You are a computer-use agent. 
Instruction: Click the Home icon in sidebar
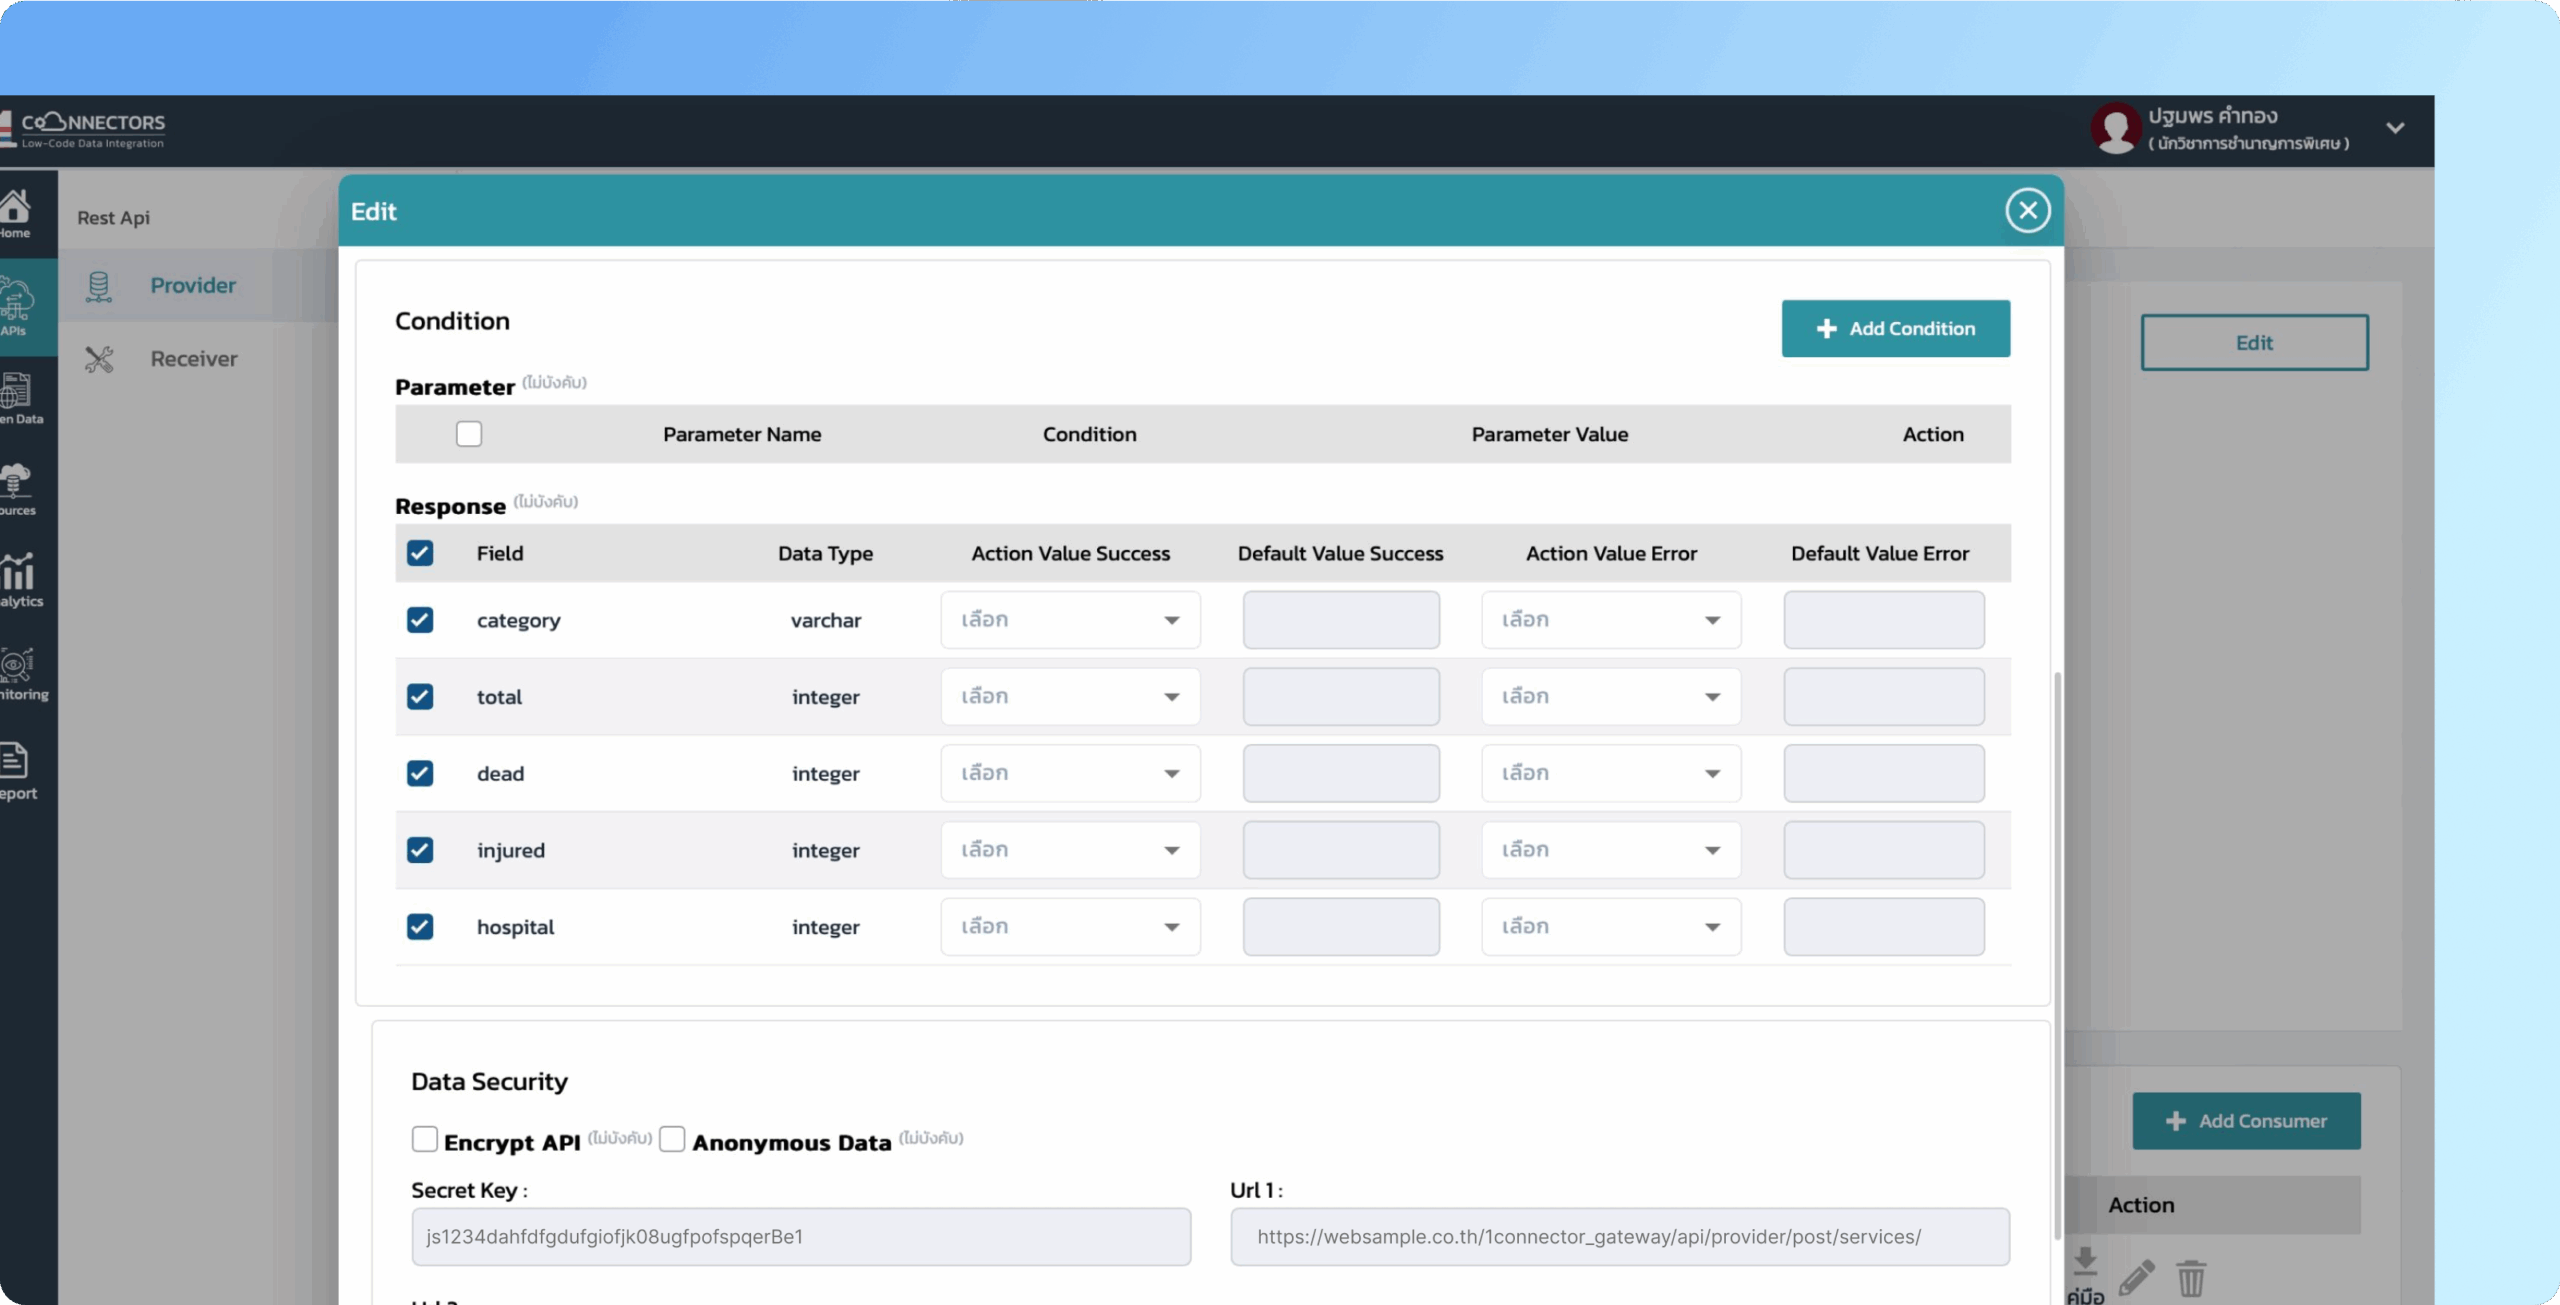[x=15, y=208]
